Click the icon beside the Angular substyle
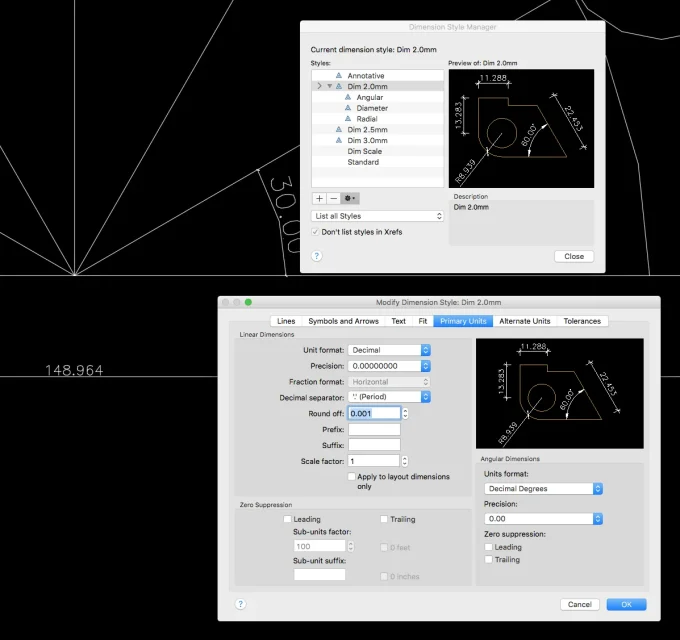The height and width of the screenshot is (640, 680). coord(348,97)
